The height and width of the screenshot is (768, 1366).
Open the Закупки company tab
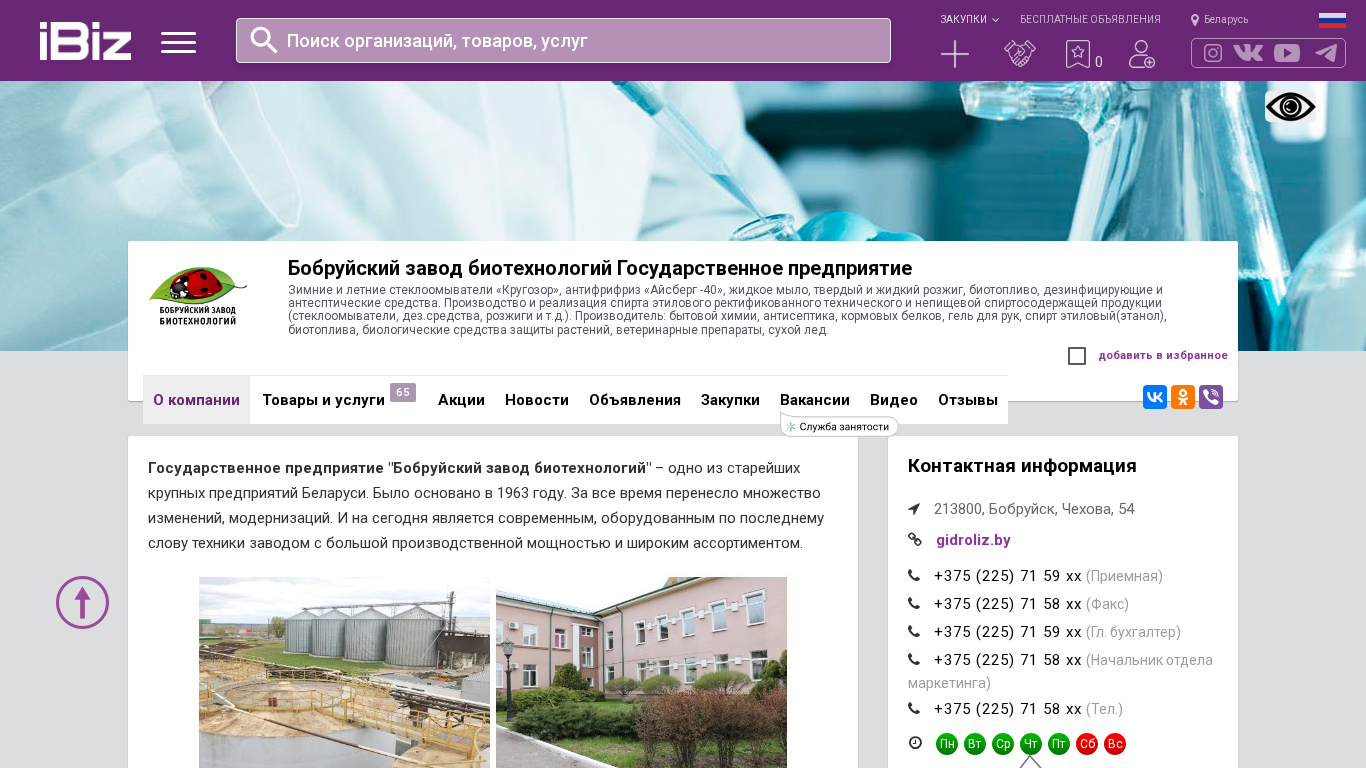point(730,400)
